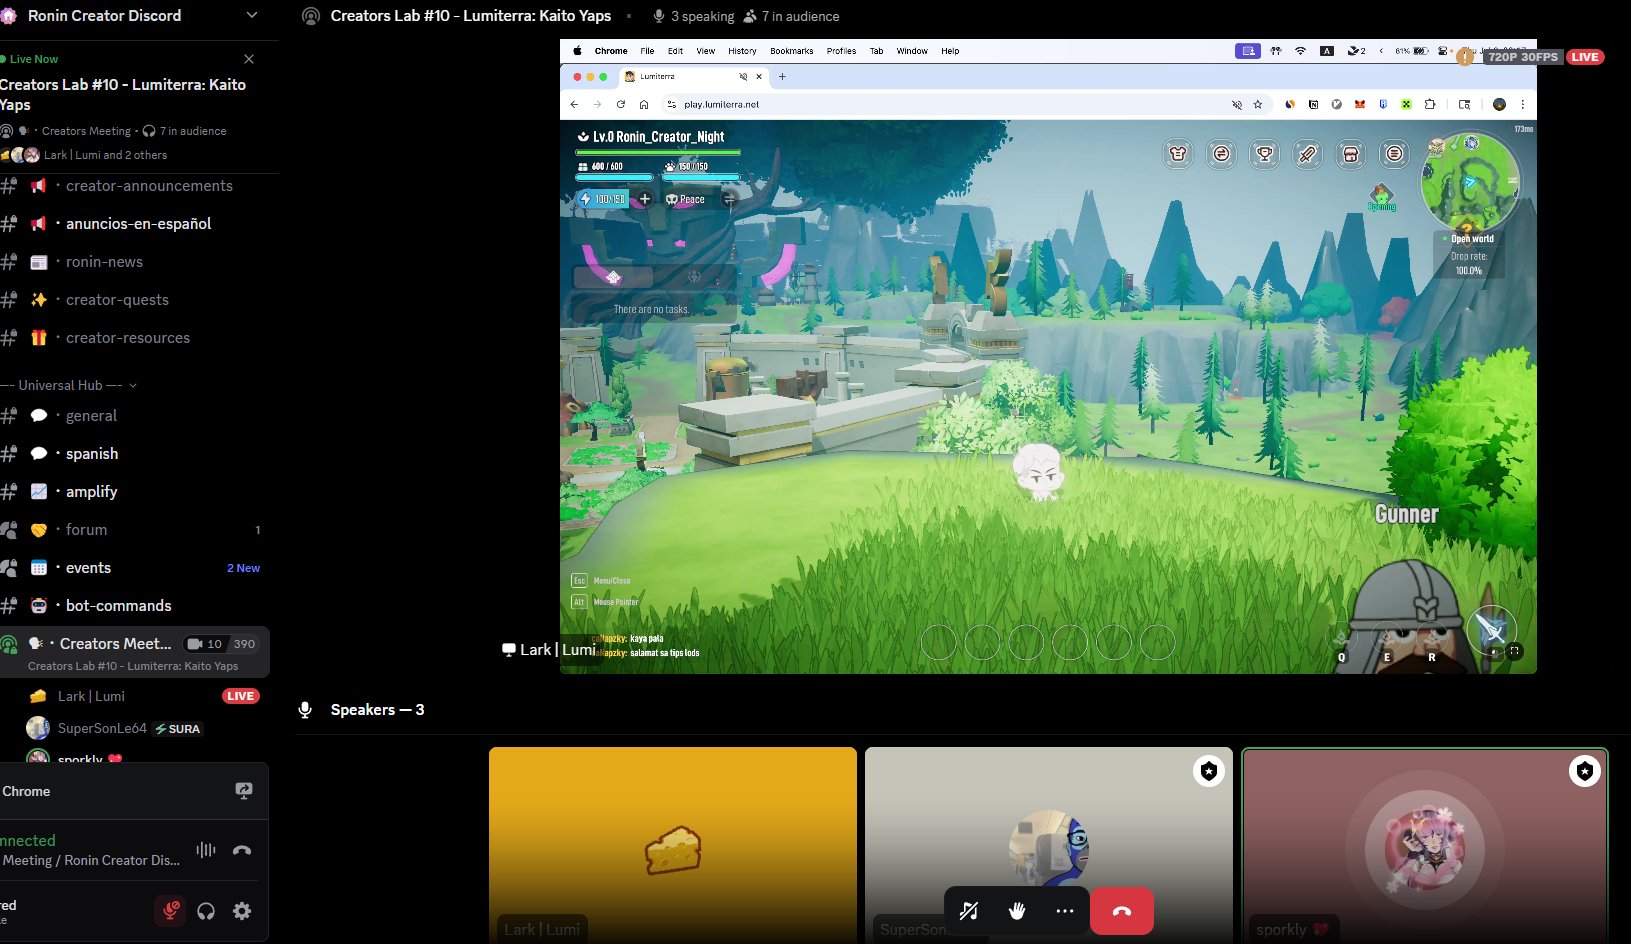
Task: Toggle deafen with the headphones icon
Action: (206, 911)
